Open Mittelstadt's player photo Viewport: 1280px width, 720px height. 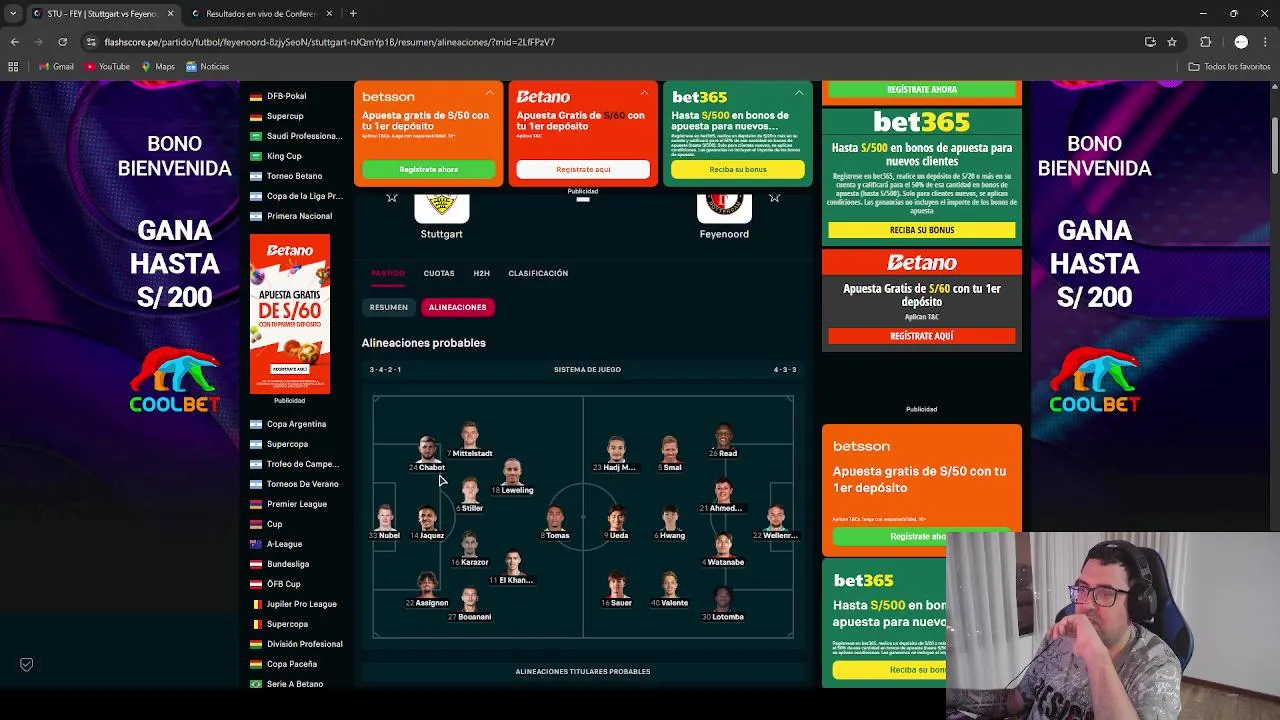point(470,435)
